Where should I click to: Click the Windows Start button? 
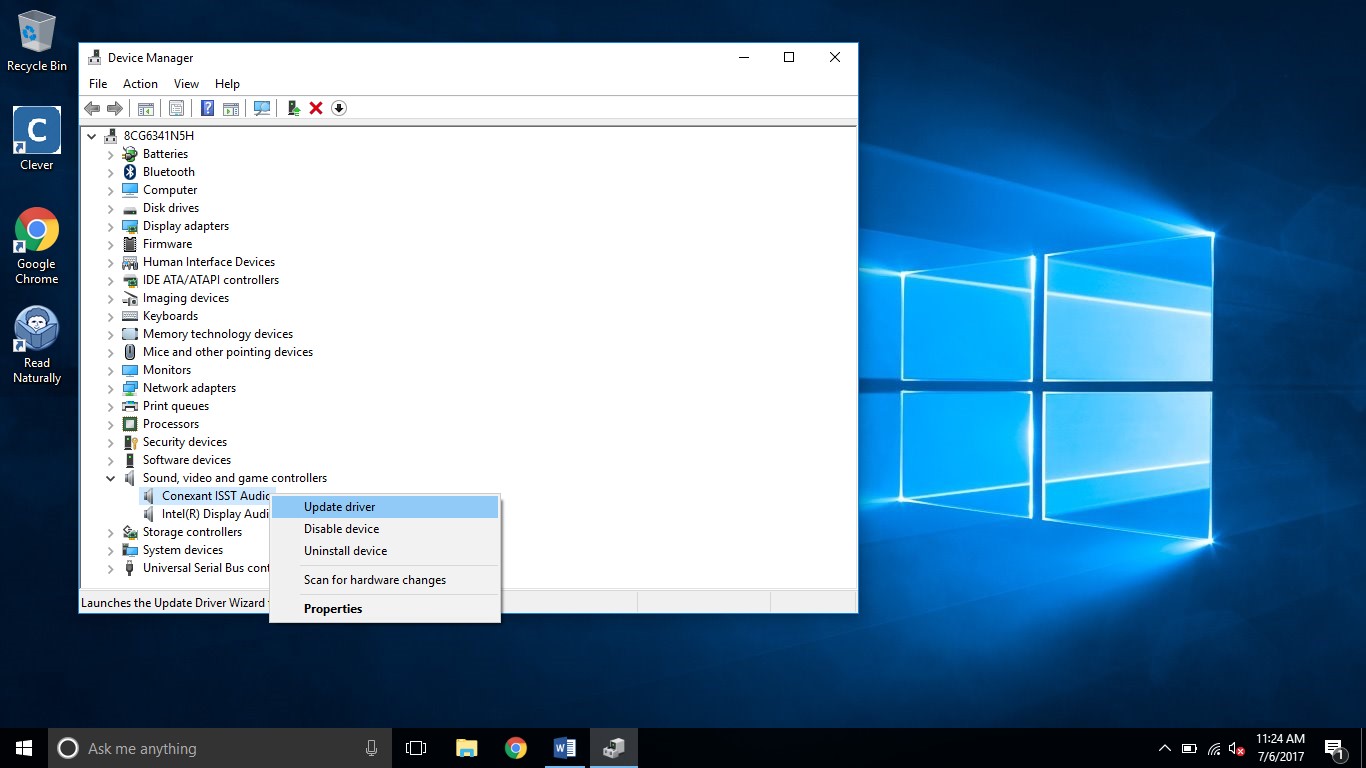(x=24, y=748)
